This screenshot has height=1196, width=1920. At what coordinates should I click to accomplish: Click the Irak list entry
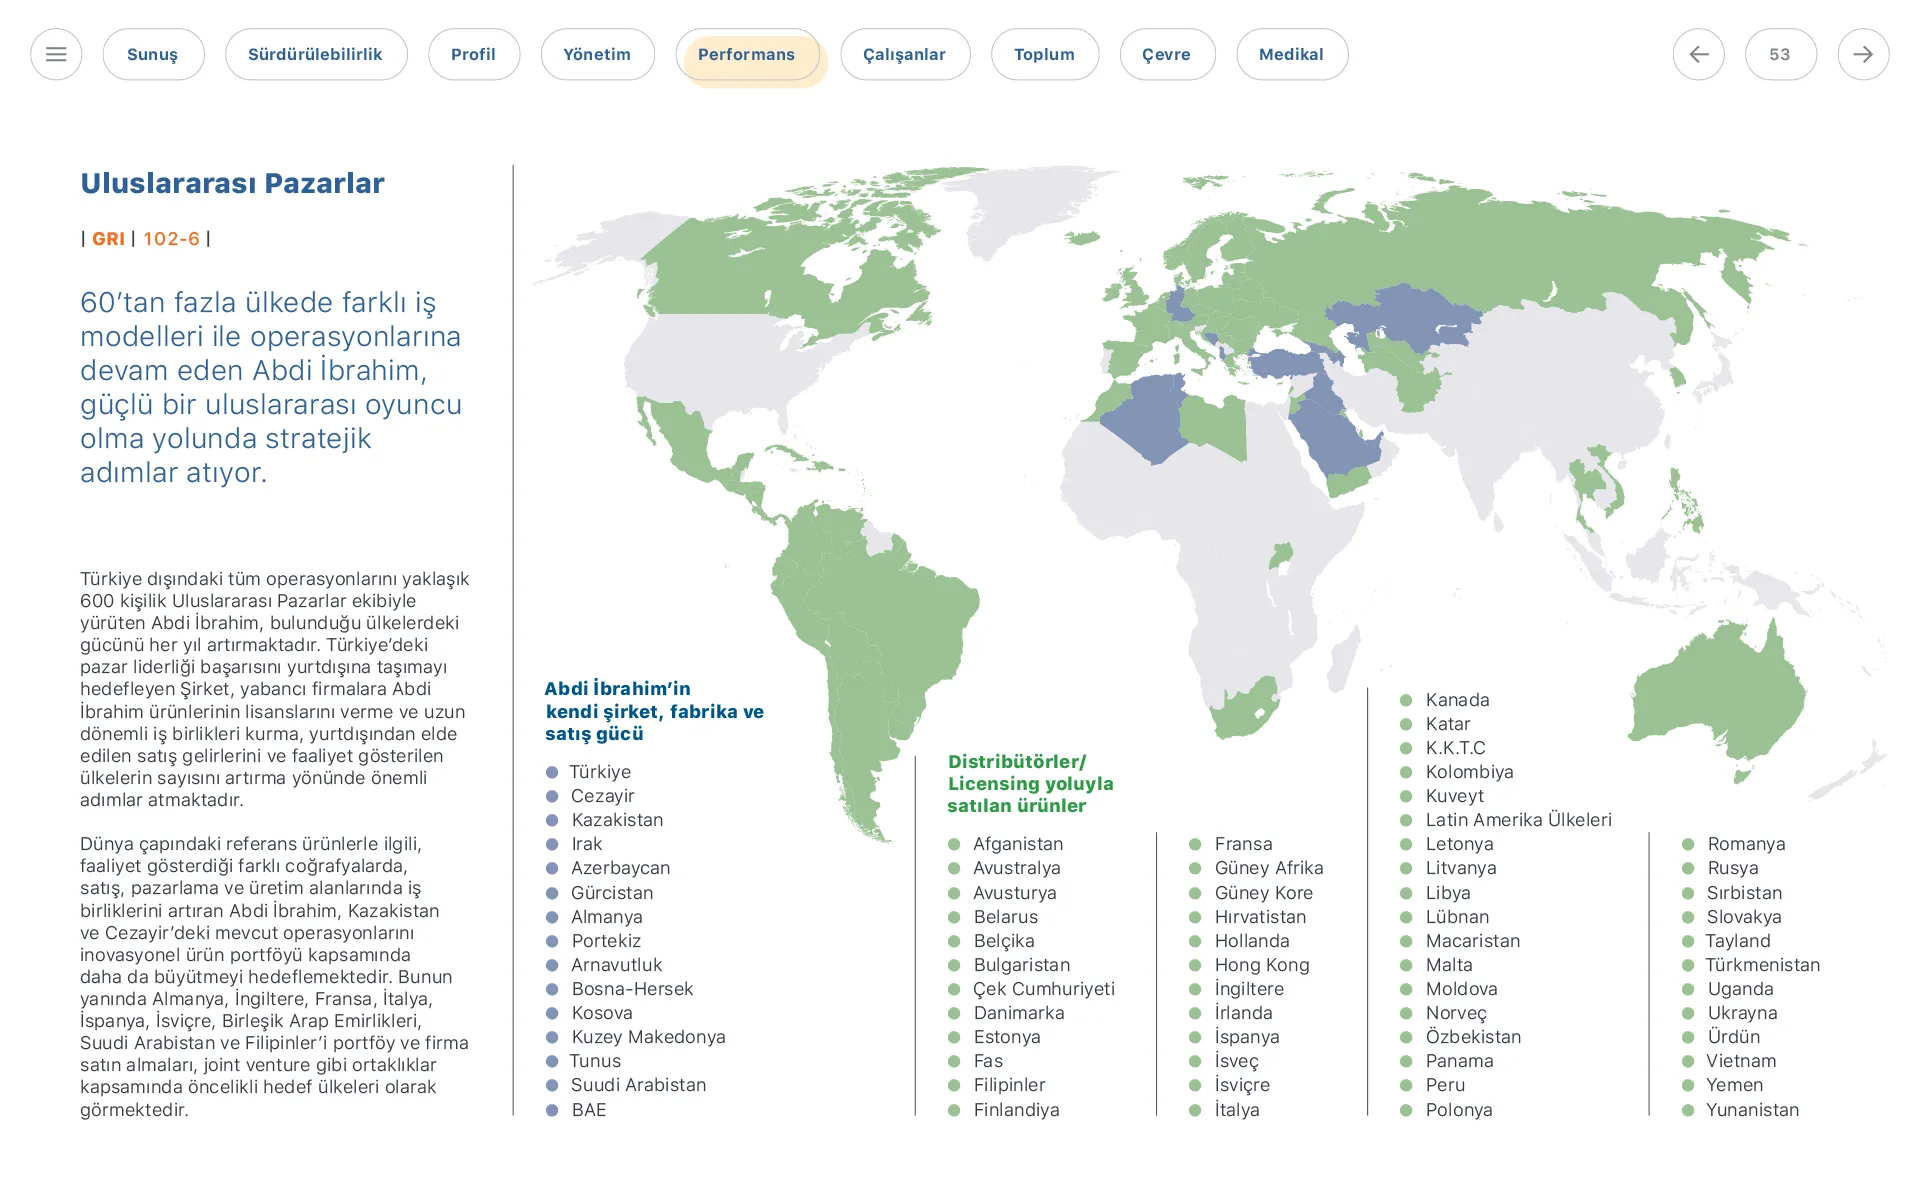click(x=587, y=844)
